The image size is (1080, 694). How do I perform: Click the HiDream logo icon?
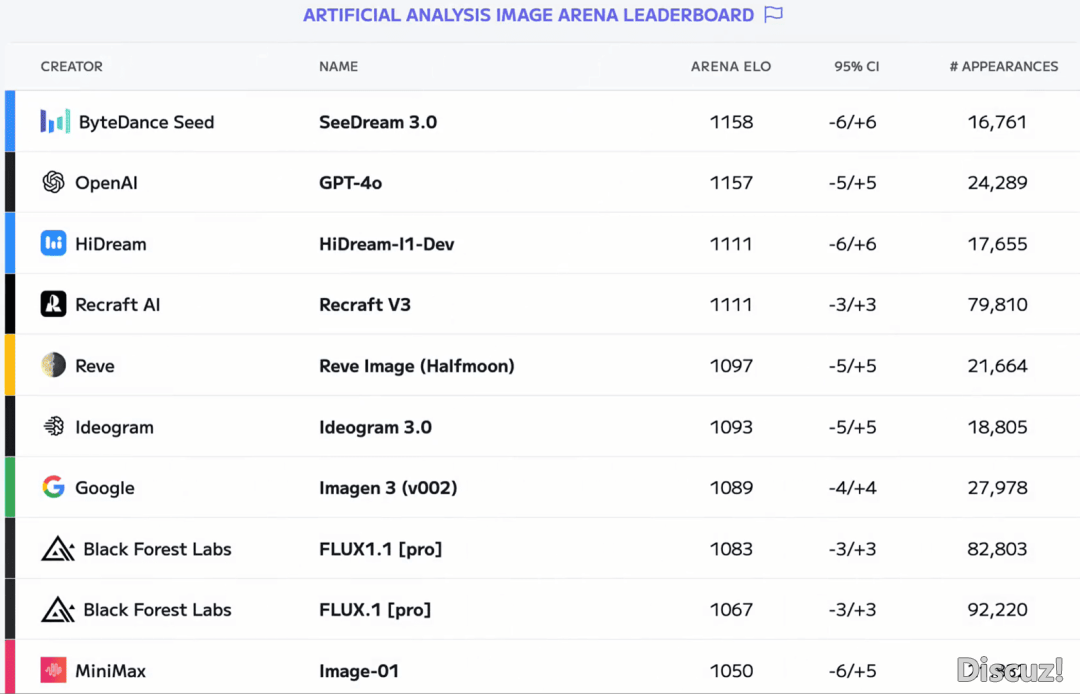tap(54, 243)
